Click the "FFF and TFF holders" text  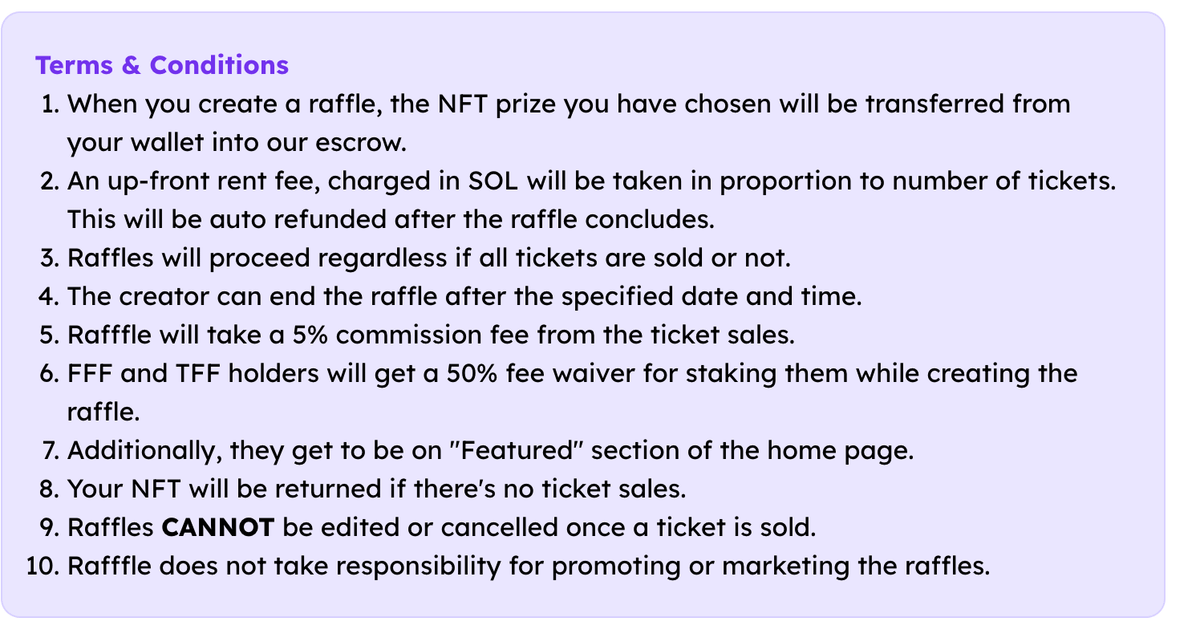click(189, 374)
